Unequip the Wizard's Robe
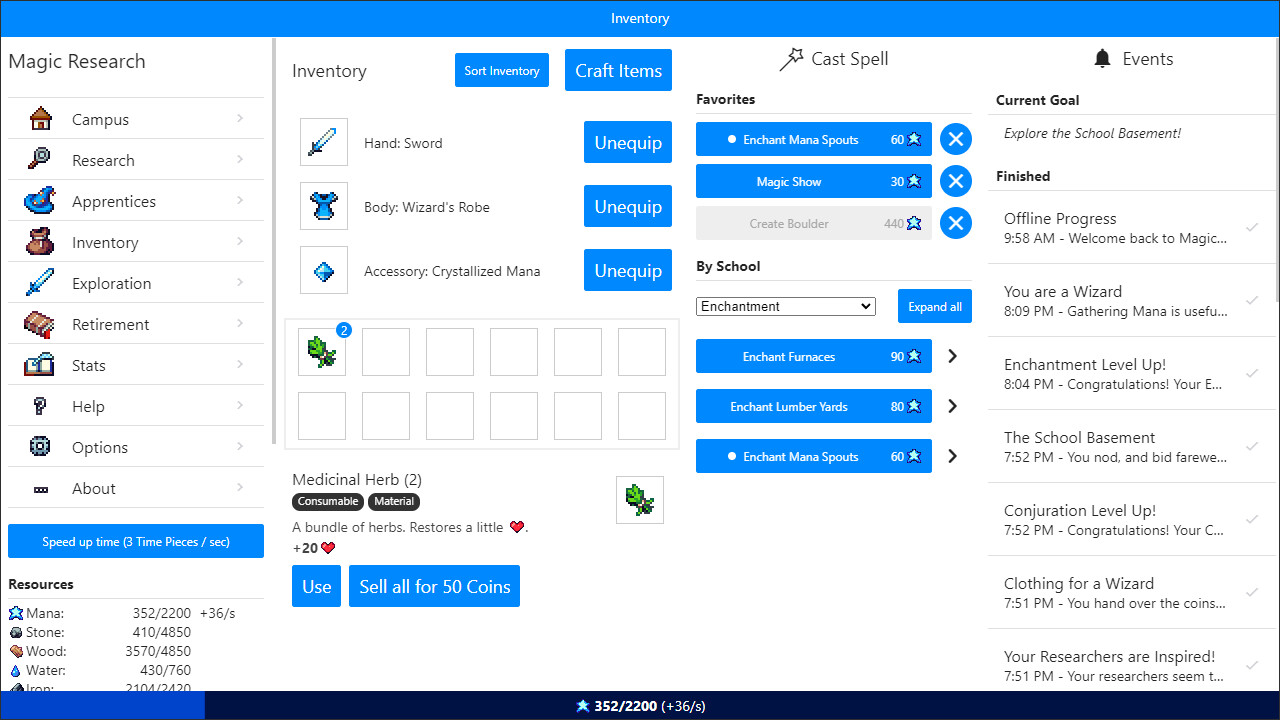This screenshot has height=720, width=1280. point(627,206)
